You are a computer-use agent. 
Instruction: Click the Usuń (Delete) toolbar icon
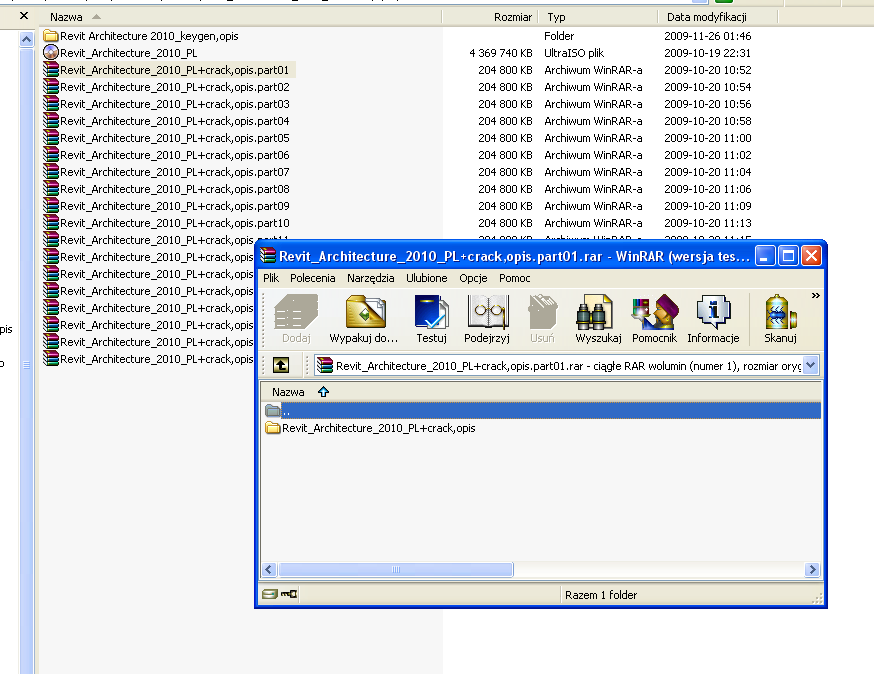tap(542, 311)
